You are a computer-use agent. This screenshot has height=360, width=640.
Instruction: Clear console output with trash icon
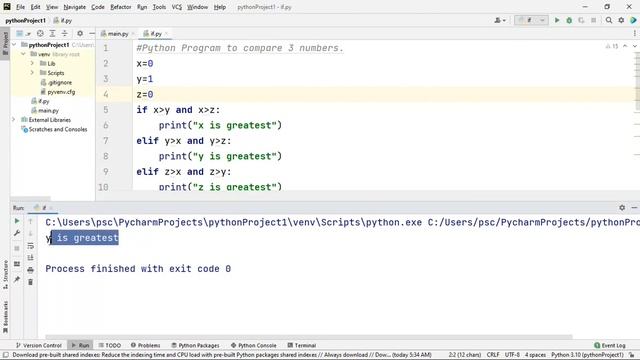coord(31,282)
